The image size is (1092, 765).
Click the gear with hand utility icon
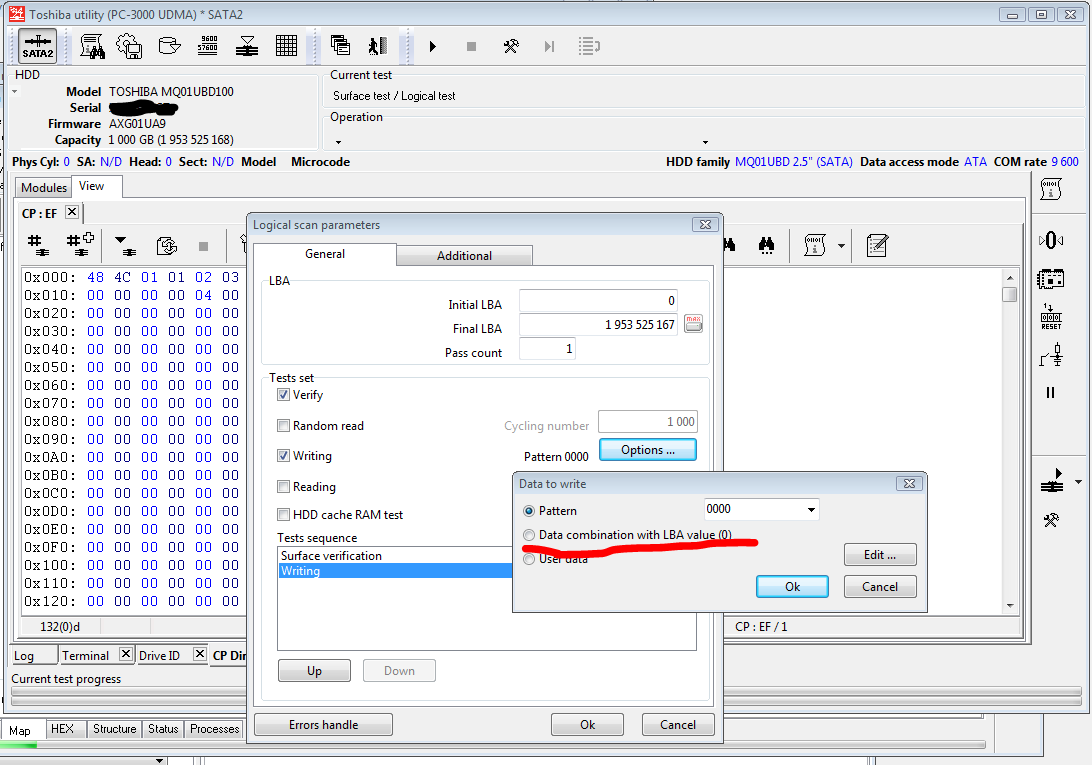click(130, 47)
